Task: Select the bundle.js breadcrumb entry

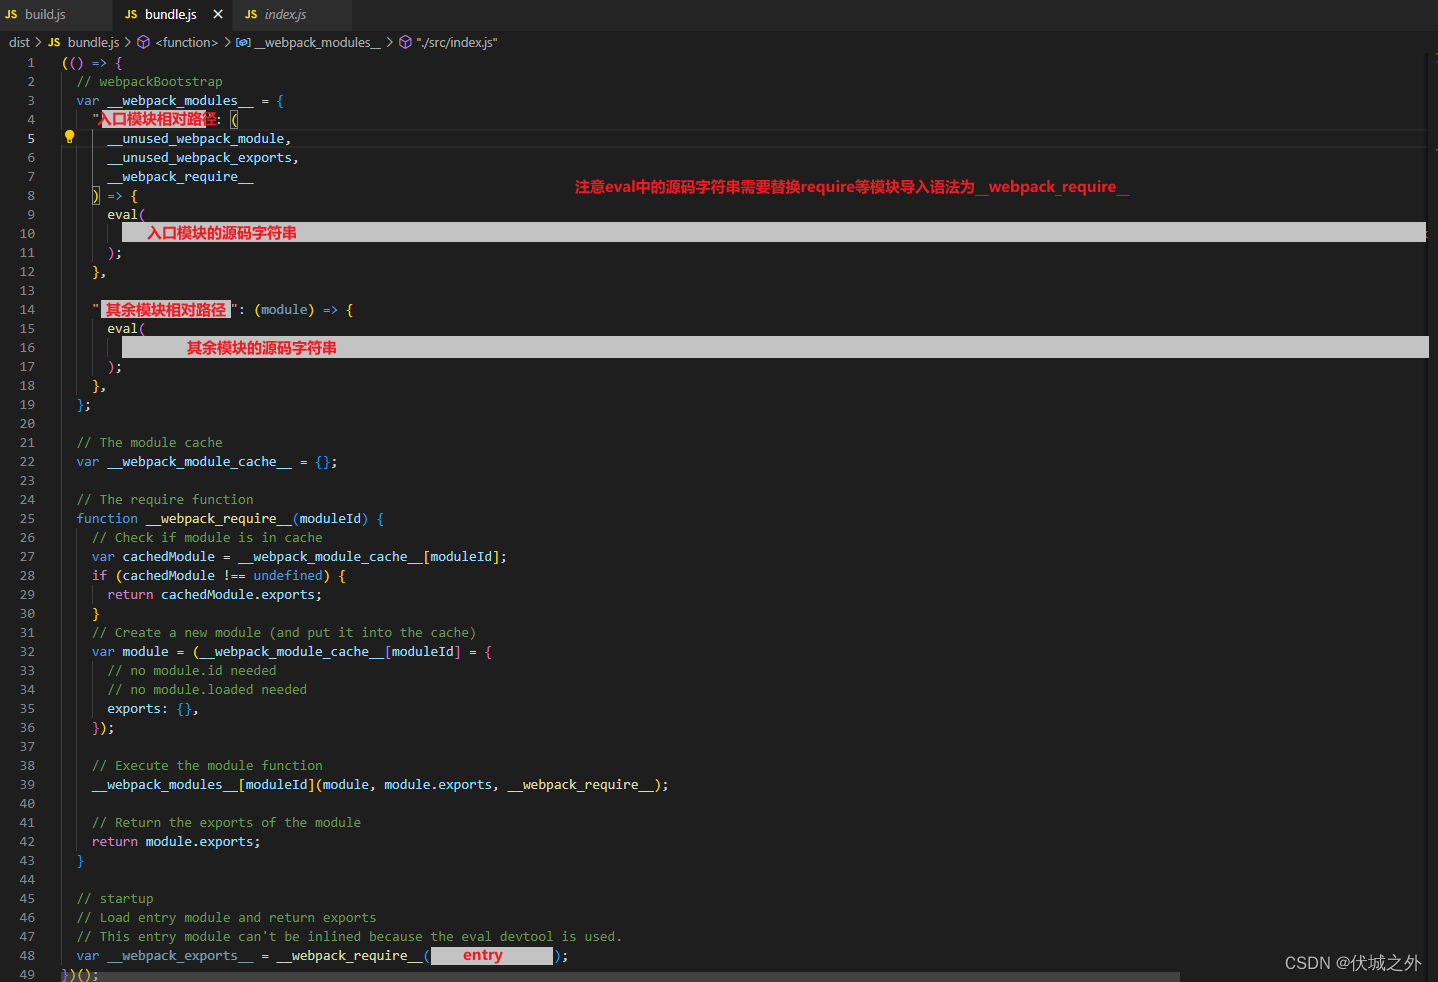Action: (x=92, y=42)
